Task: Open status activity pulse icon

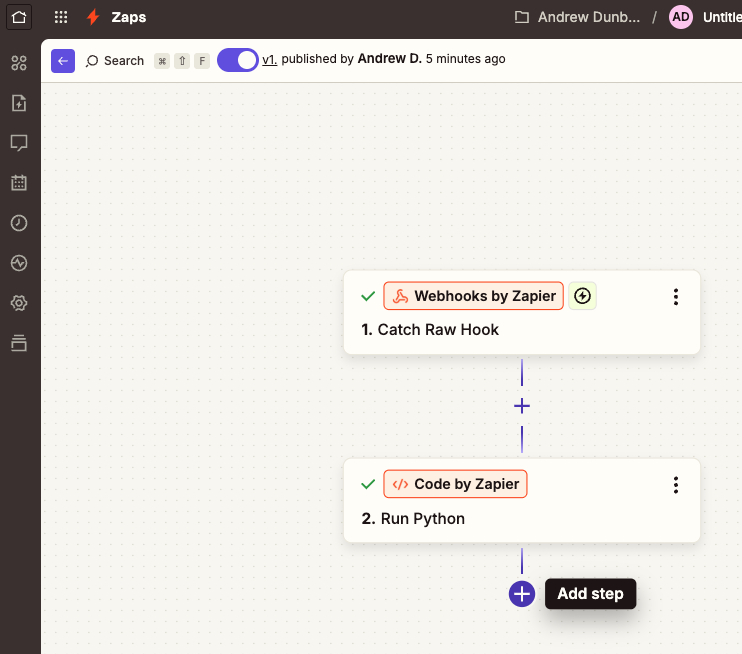Action: click(x=19, y=263)
